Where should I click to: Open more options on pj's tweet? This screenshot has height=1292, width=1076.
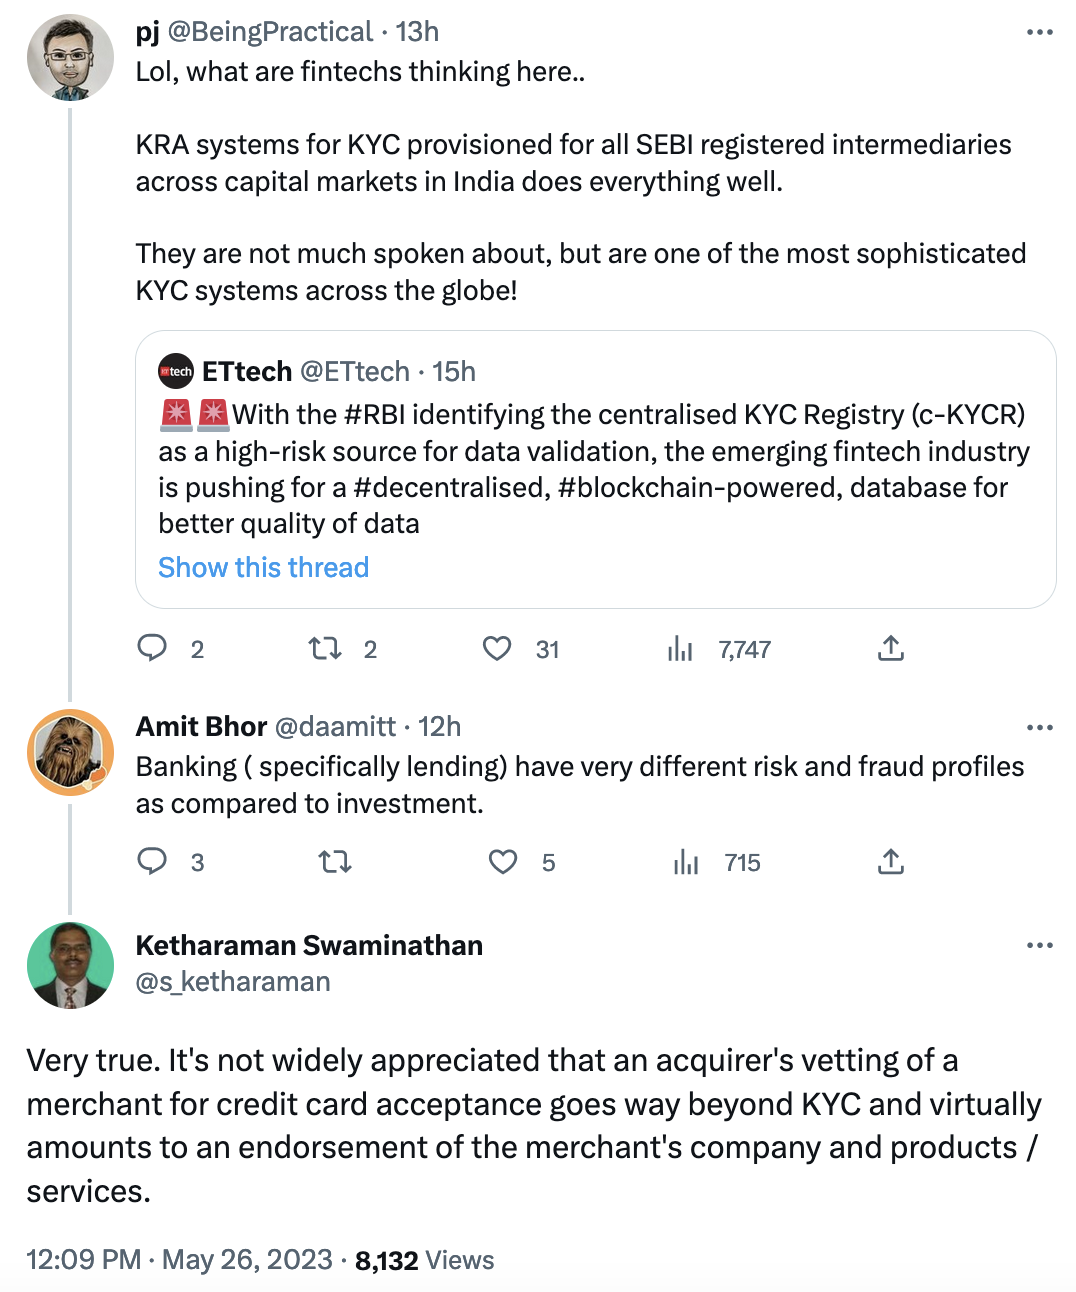point(1039,33)
